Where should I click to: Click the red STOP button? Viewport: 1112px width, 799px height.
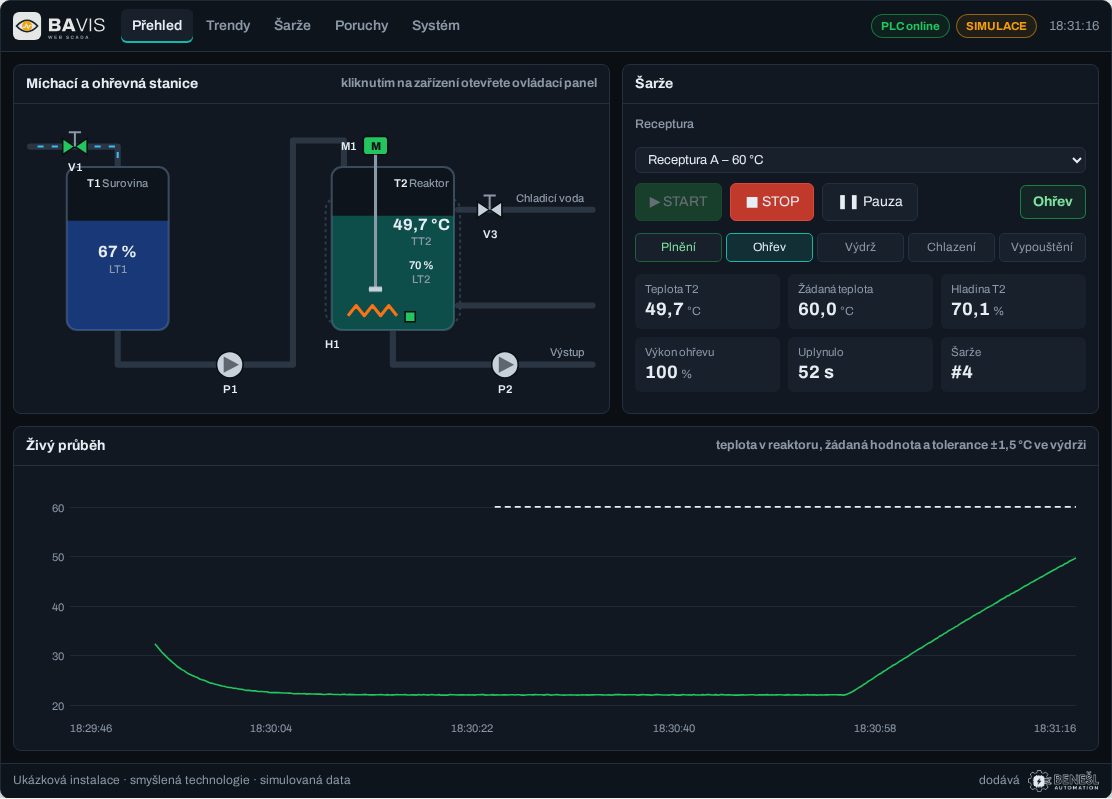(772, 202)
